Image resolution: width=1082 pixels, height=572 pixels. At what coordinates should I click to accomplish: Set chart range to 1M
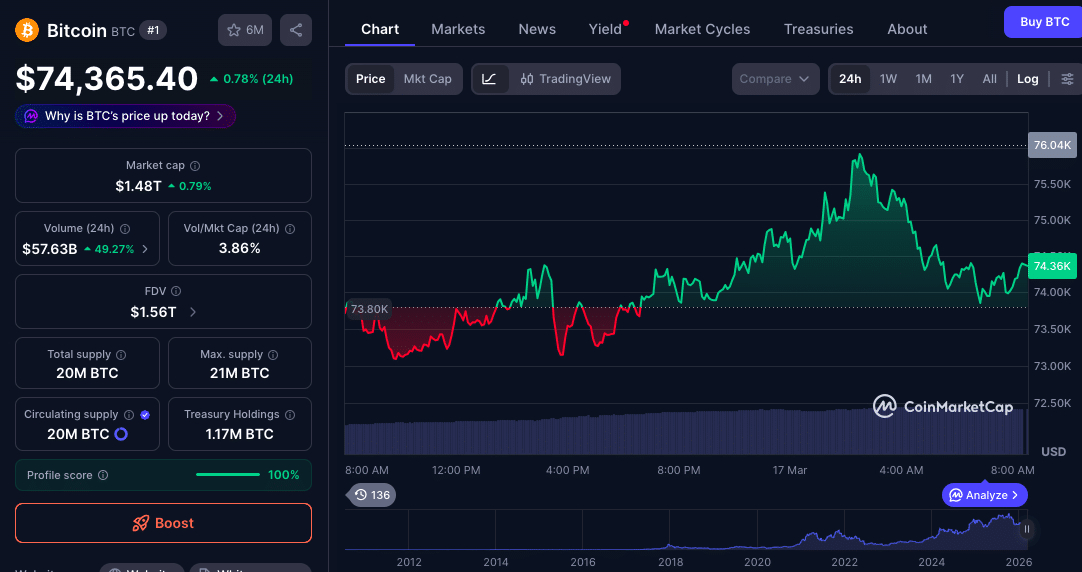pyautogui.click(x=923, y=79)
